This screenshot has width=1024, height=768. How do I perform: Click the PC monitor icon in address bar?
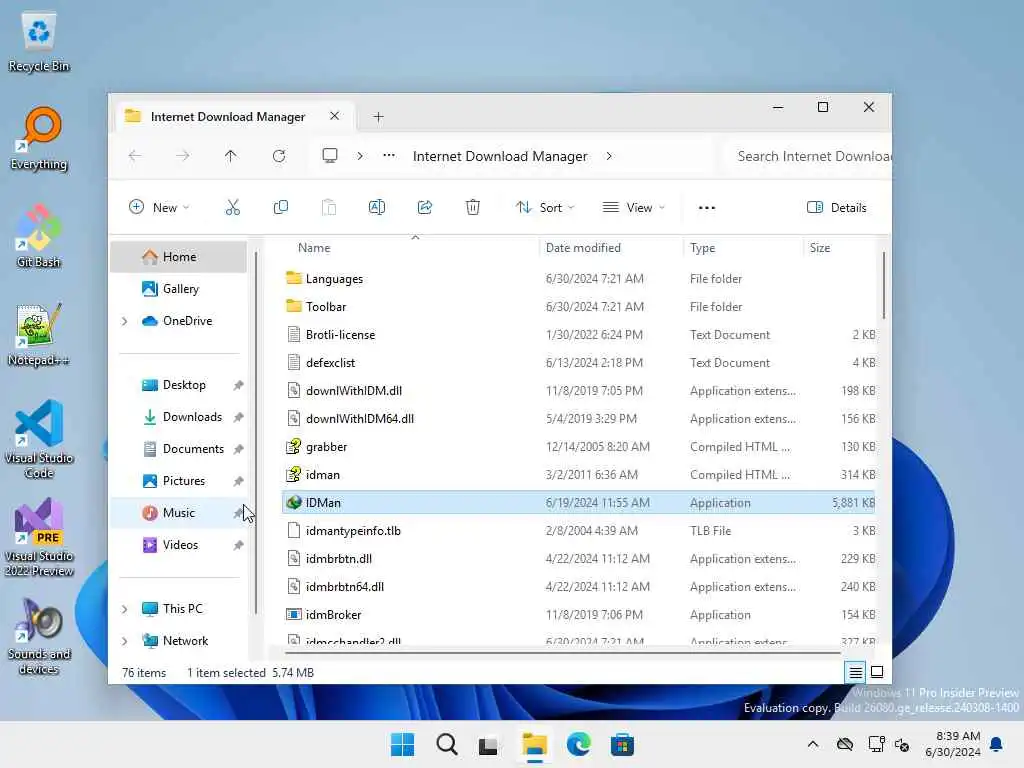pos(330,155)
